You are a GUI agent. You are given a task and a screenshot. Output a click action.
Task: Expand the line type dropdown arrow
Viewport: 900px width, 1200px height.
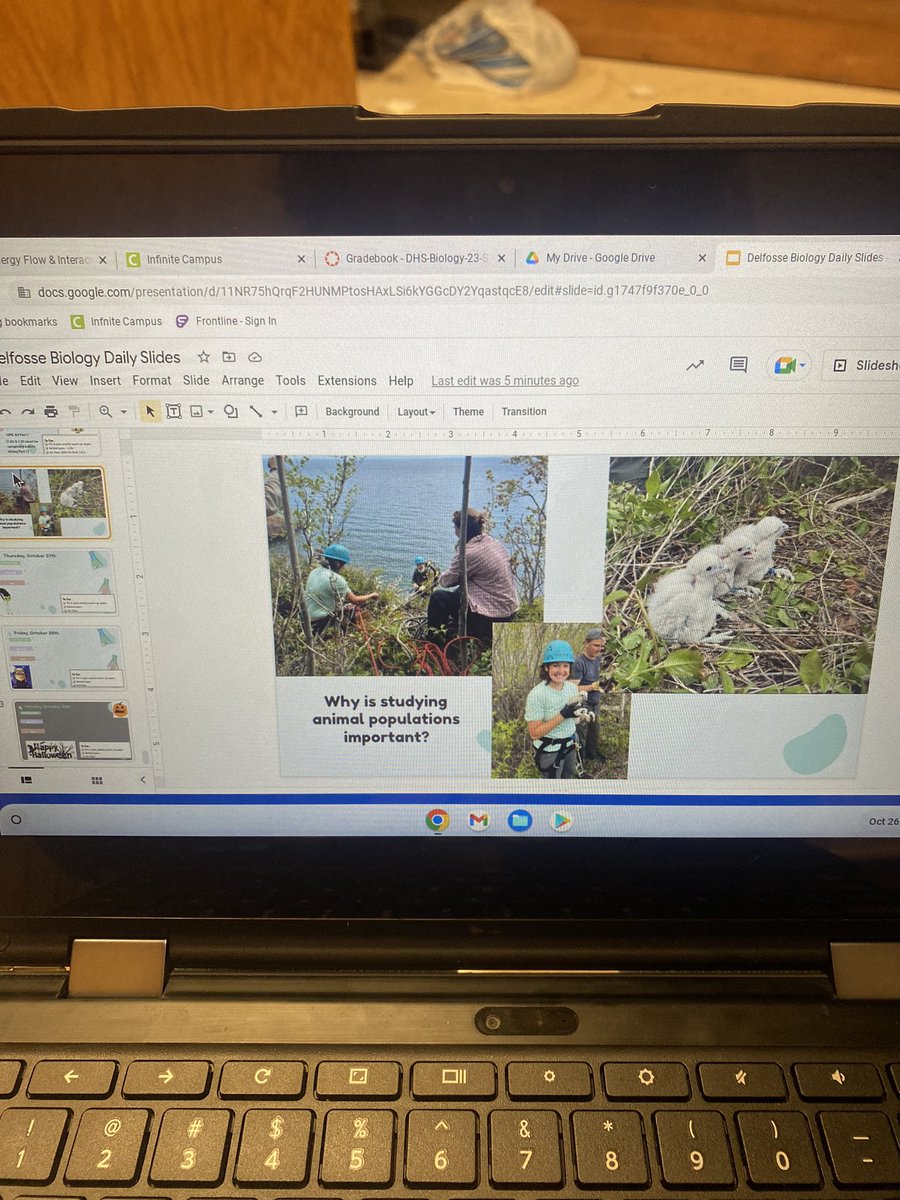click(x=274, y=412)
